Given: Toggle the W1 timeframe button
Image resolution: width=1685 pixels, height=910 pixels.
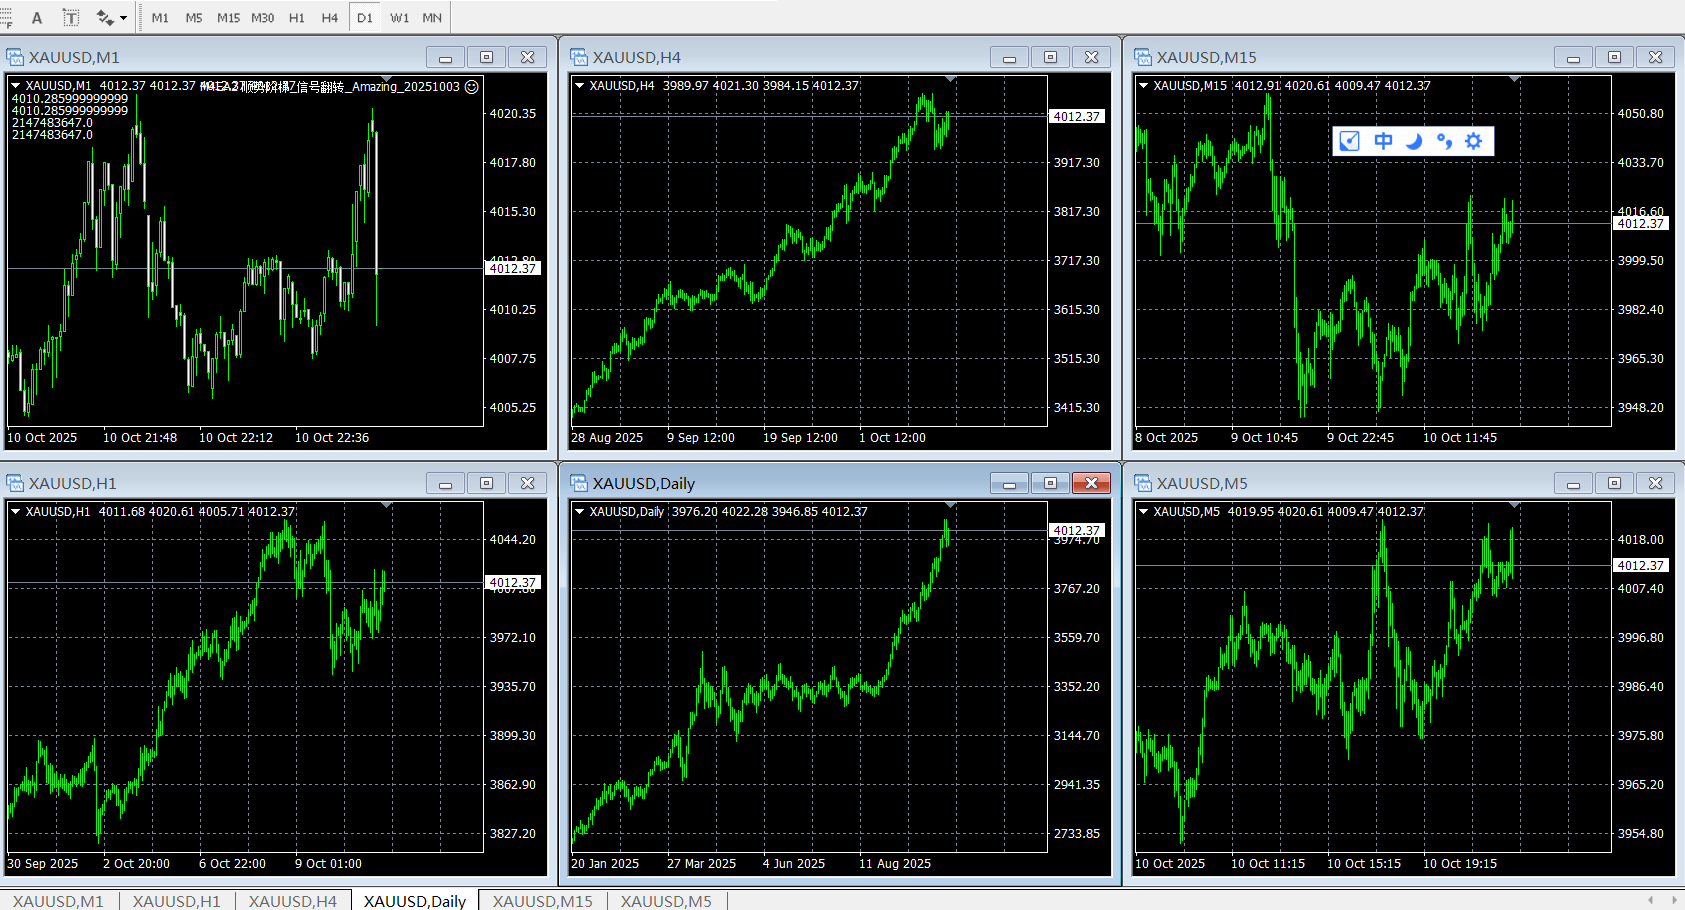Looking at the screenshot, I should tap(399, 18).
